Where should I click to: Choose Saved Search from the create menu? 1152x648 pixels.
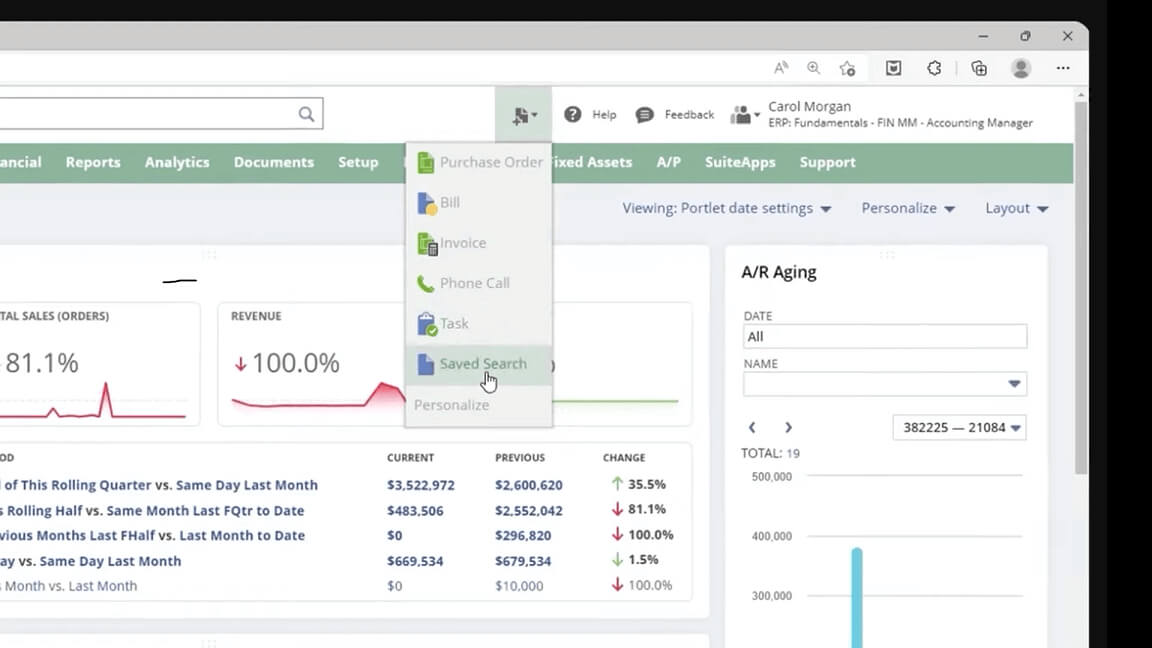483,363
